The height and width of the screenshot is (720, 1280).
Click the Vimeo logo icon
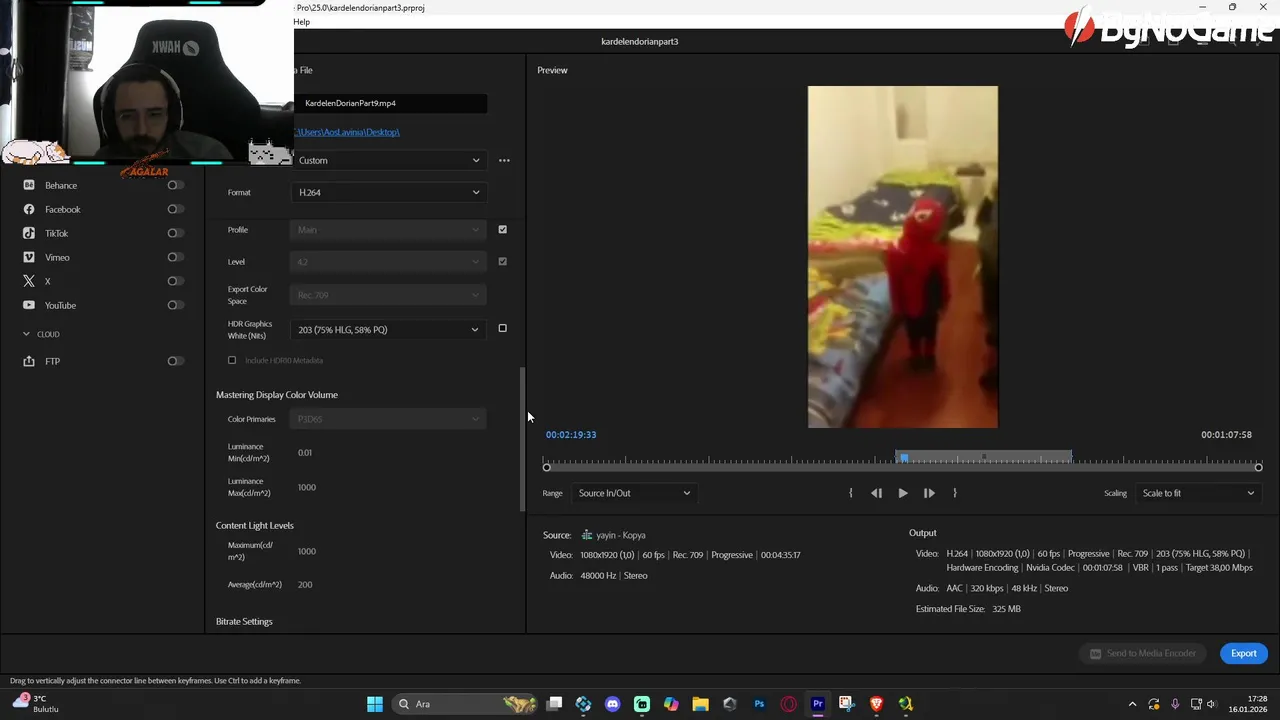click(29, 257)
